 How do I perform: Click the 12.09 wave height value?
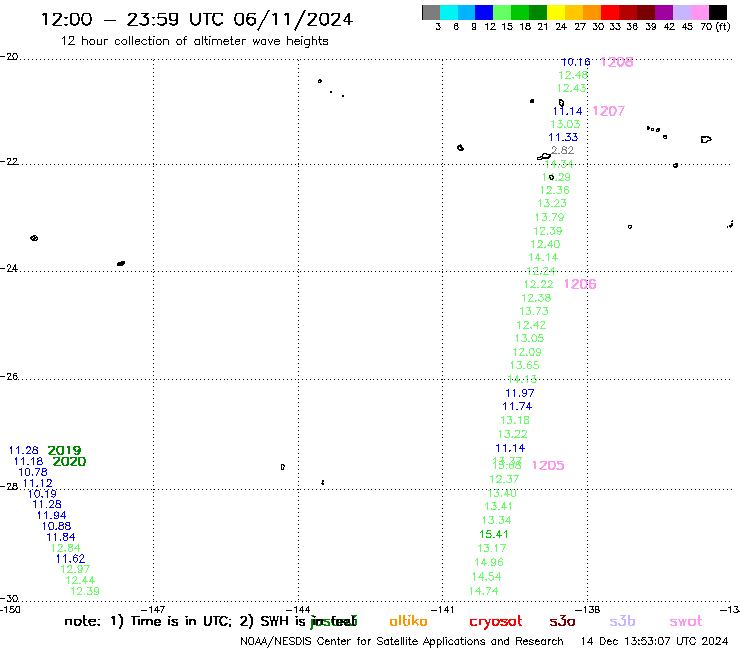coord(527,352)
